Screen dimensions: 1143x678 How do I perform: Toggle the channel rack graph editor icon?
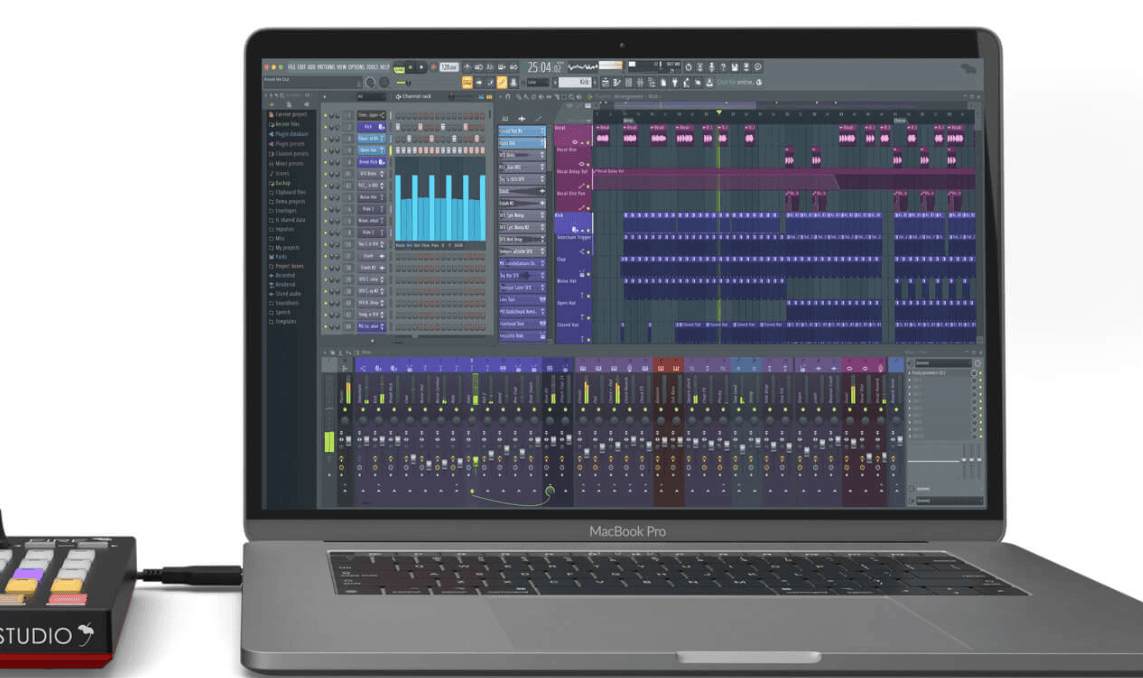click(481, 96)
